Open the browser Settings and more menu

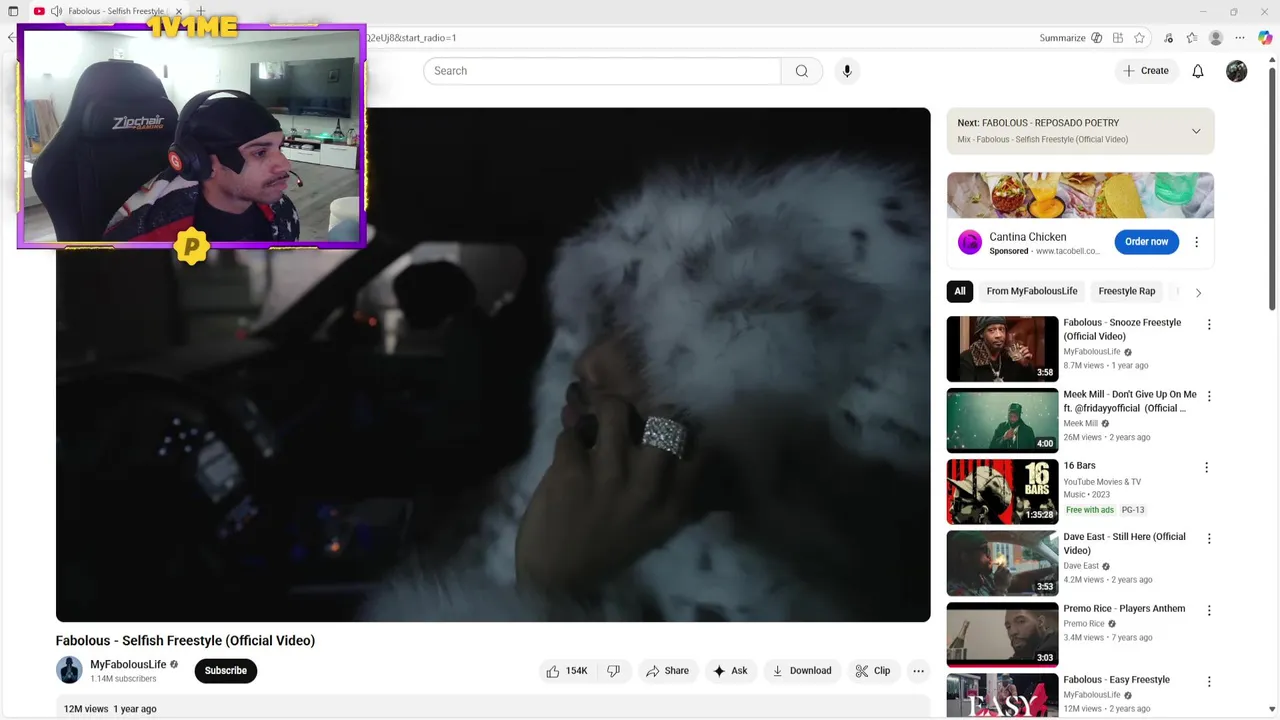click(1241, 38)
